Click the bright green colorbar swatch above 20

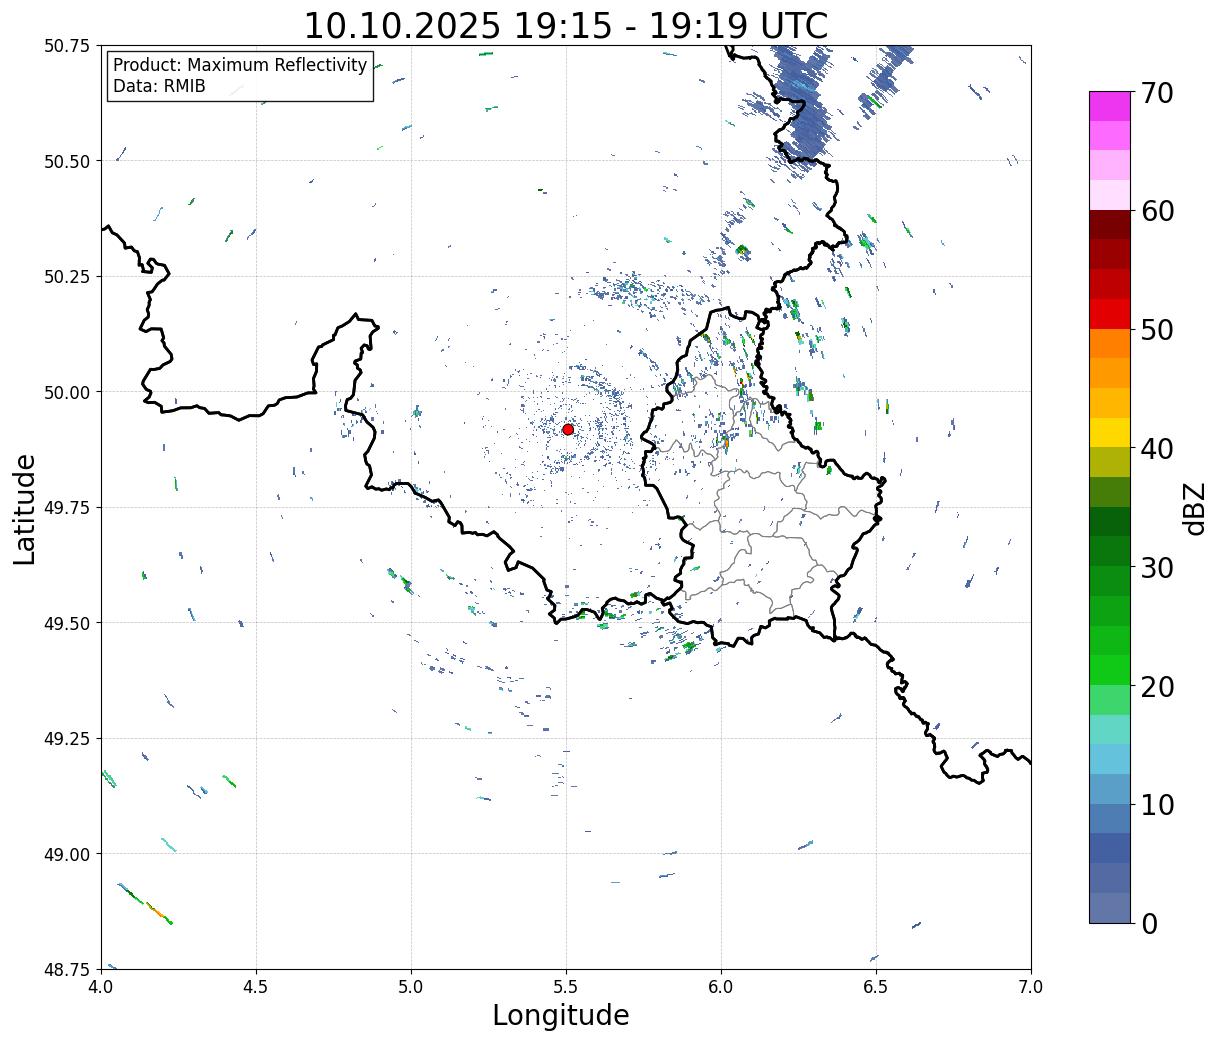pos(1110,670)
